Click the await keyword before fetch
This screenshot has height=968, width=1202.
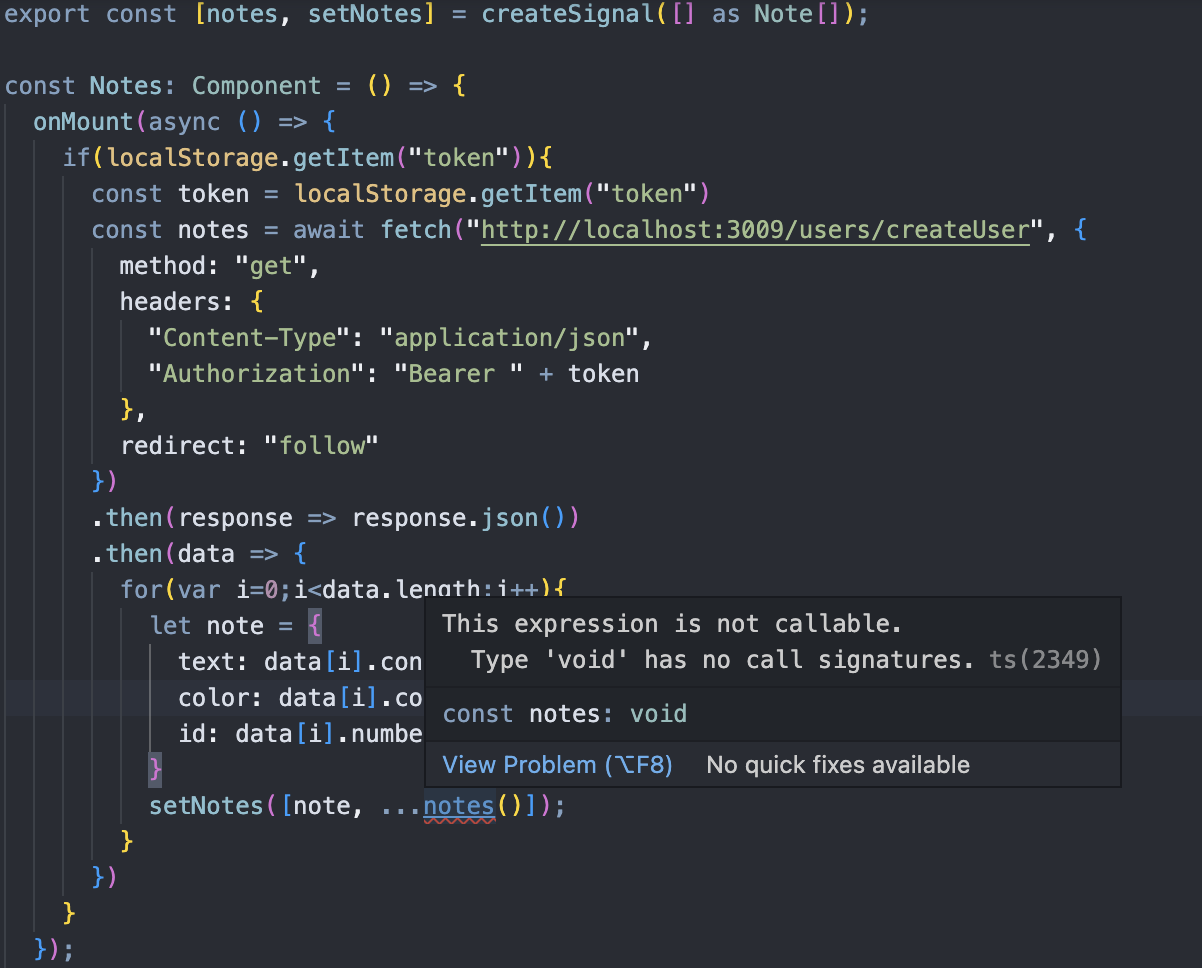(x=330, y=229)
